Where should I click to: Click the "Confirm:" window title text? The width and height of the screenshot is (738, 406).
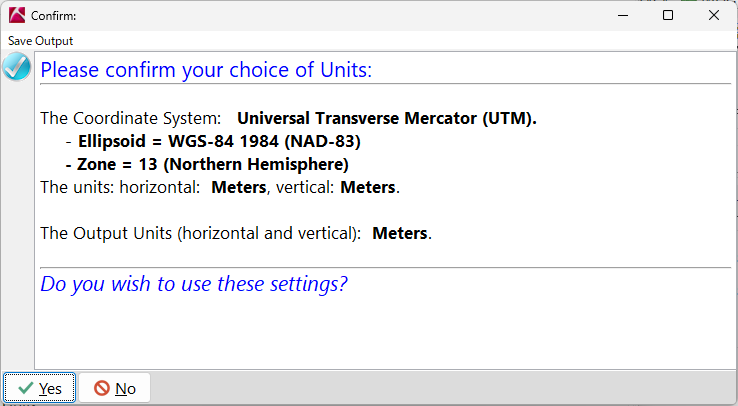tap(54, 16)
